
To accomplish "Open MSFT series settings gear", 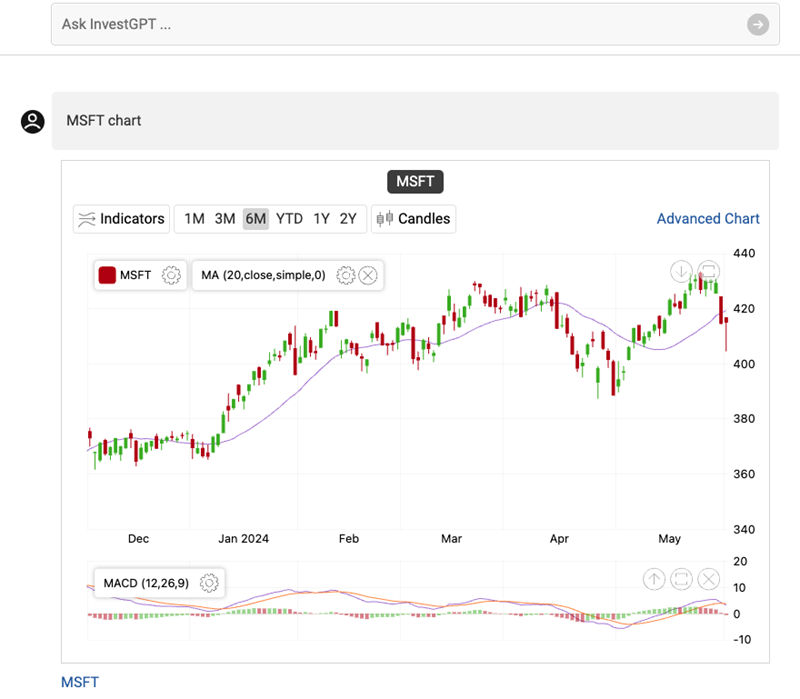I will coord(171,275).
